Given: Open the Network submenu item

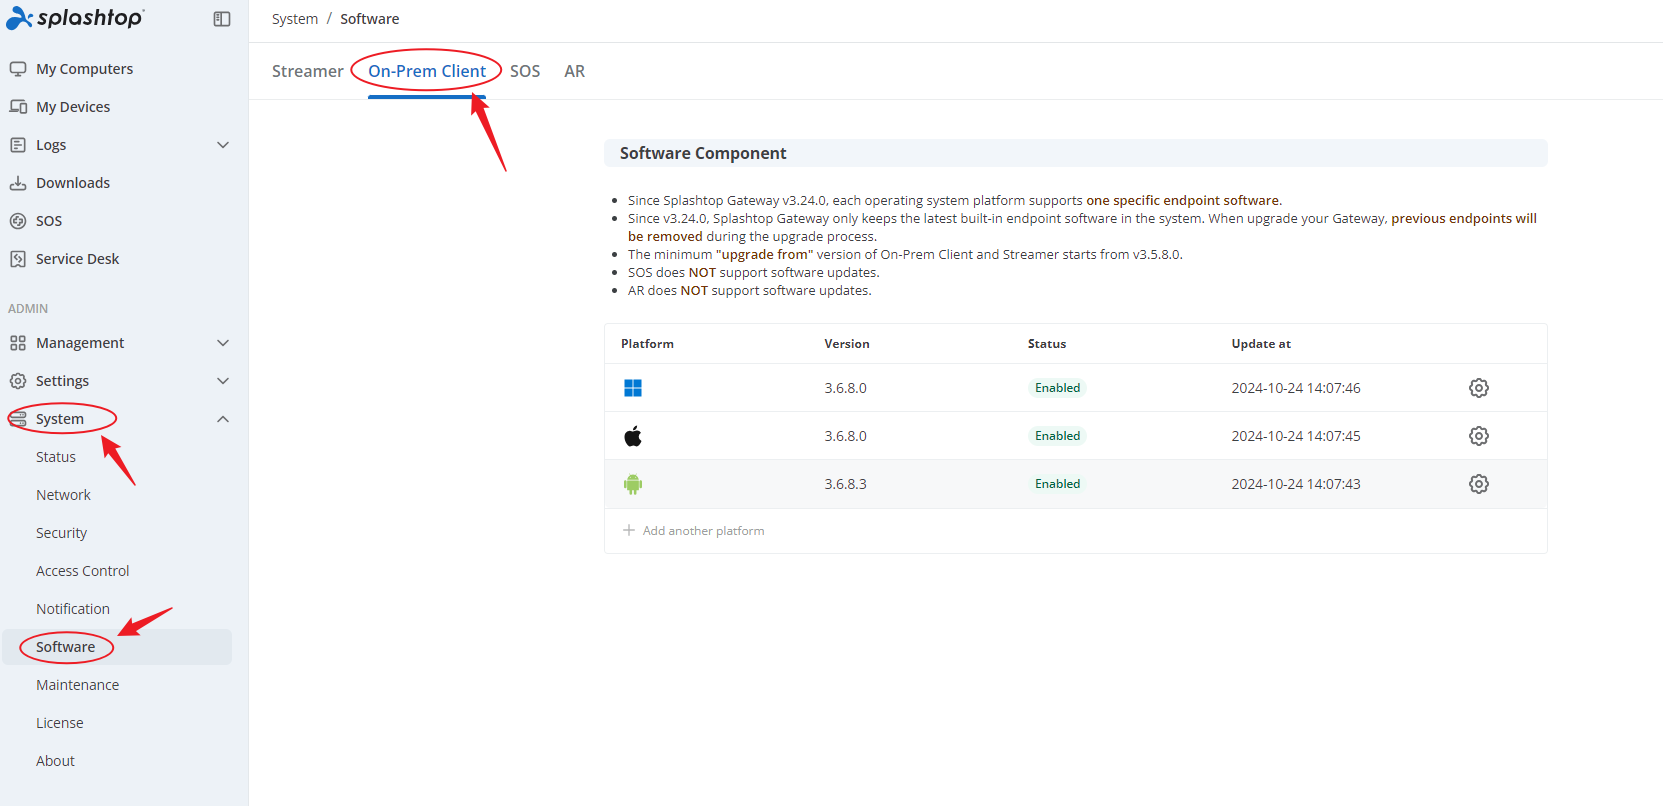Looking at the screenshot, I should click(x=63, y=495).
